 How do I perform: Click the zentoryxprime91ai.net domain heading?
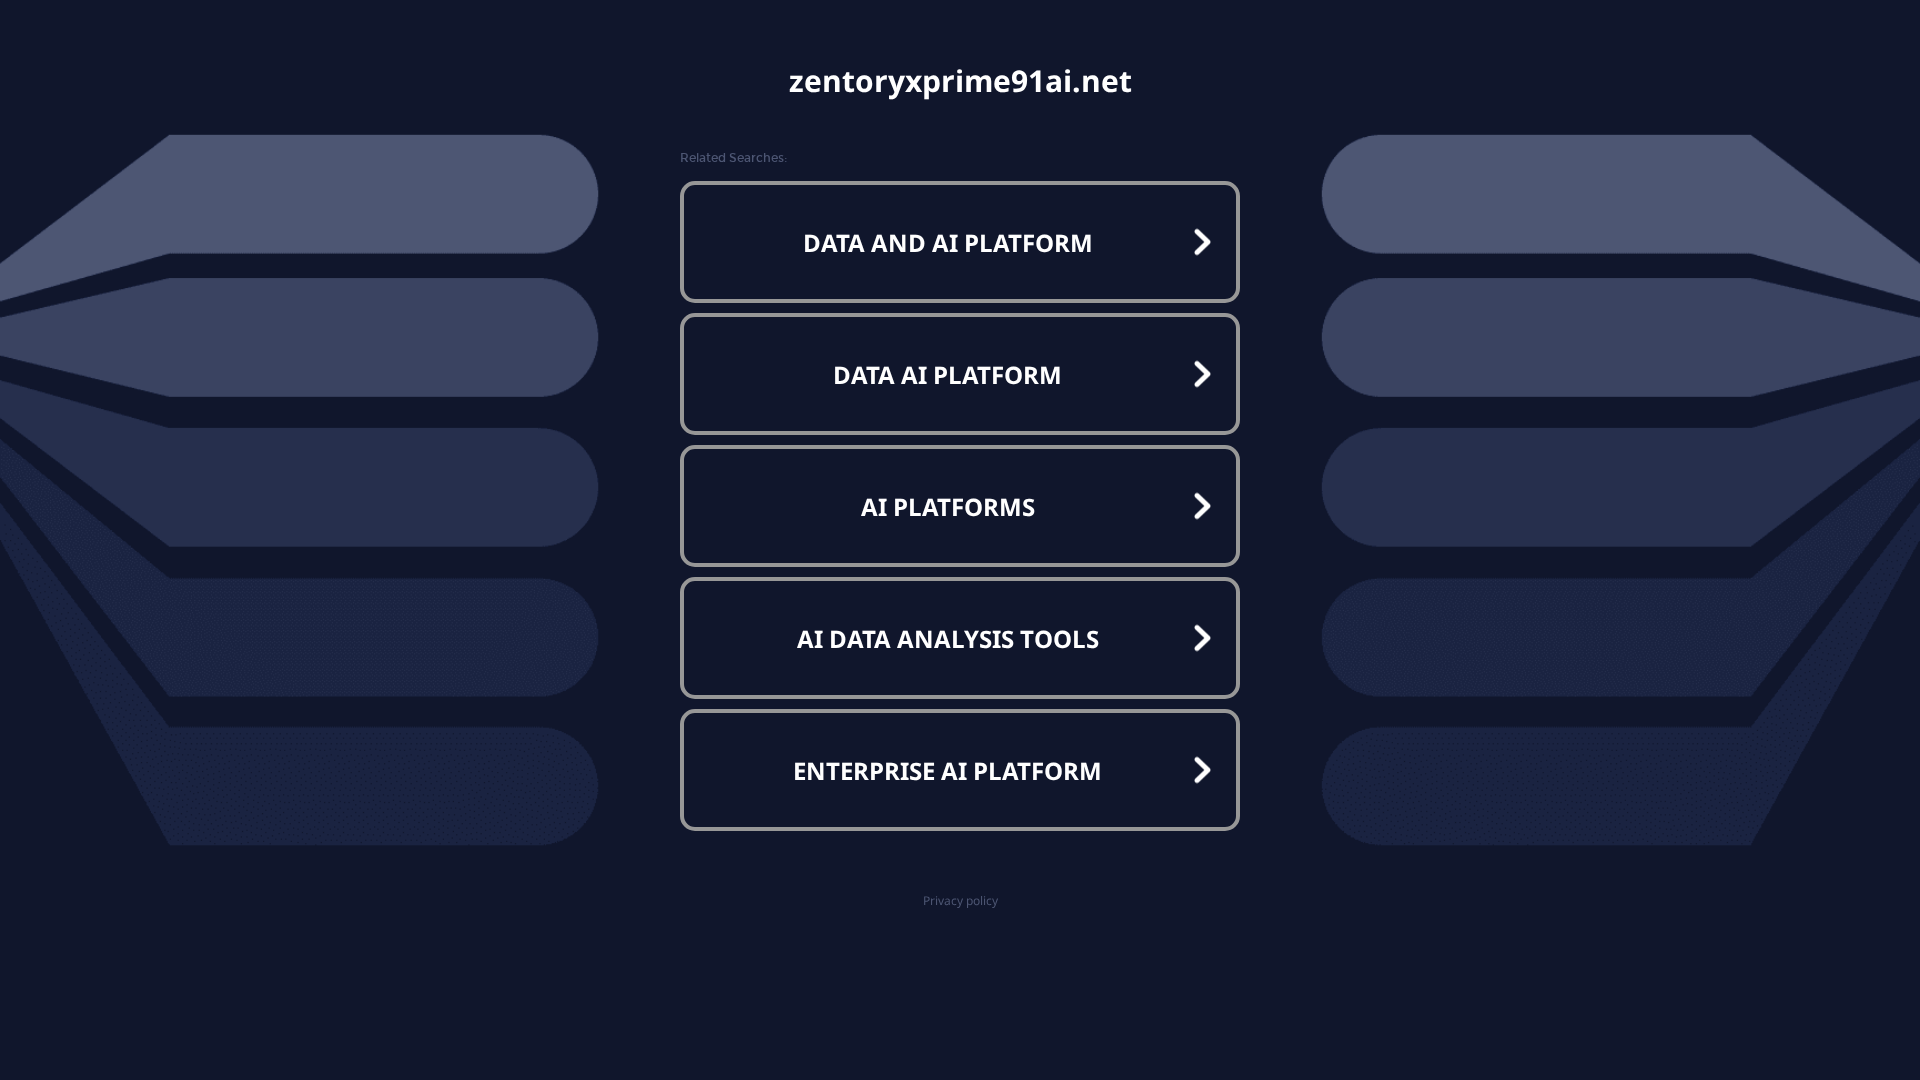pos(959,81)
